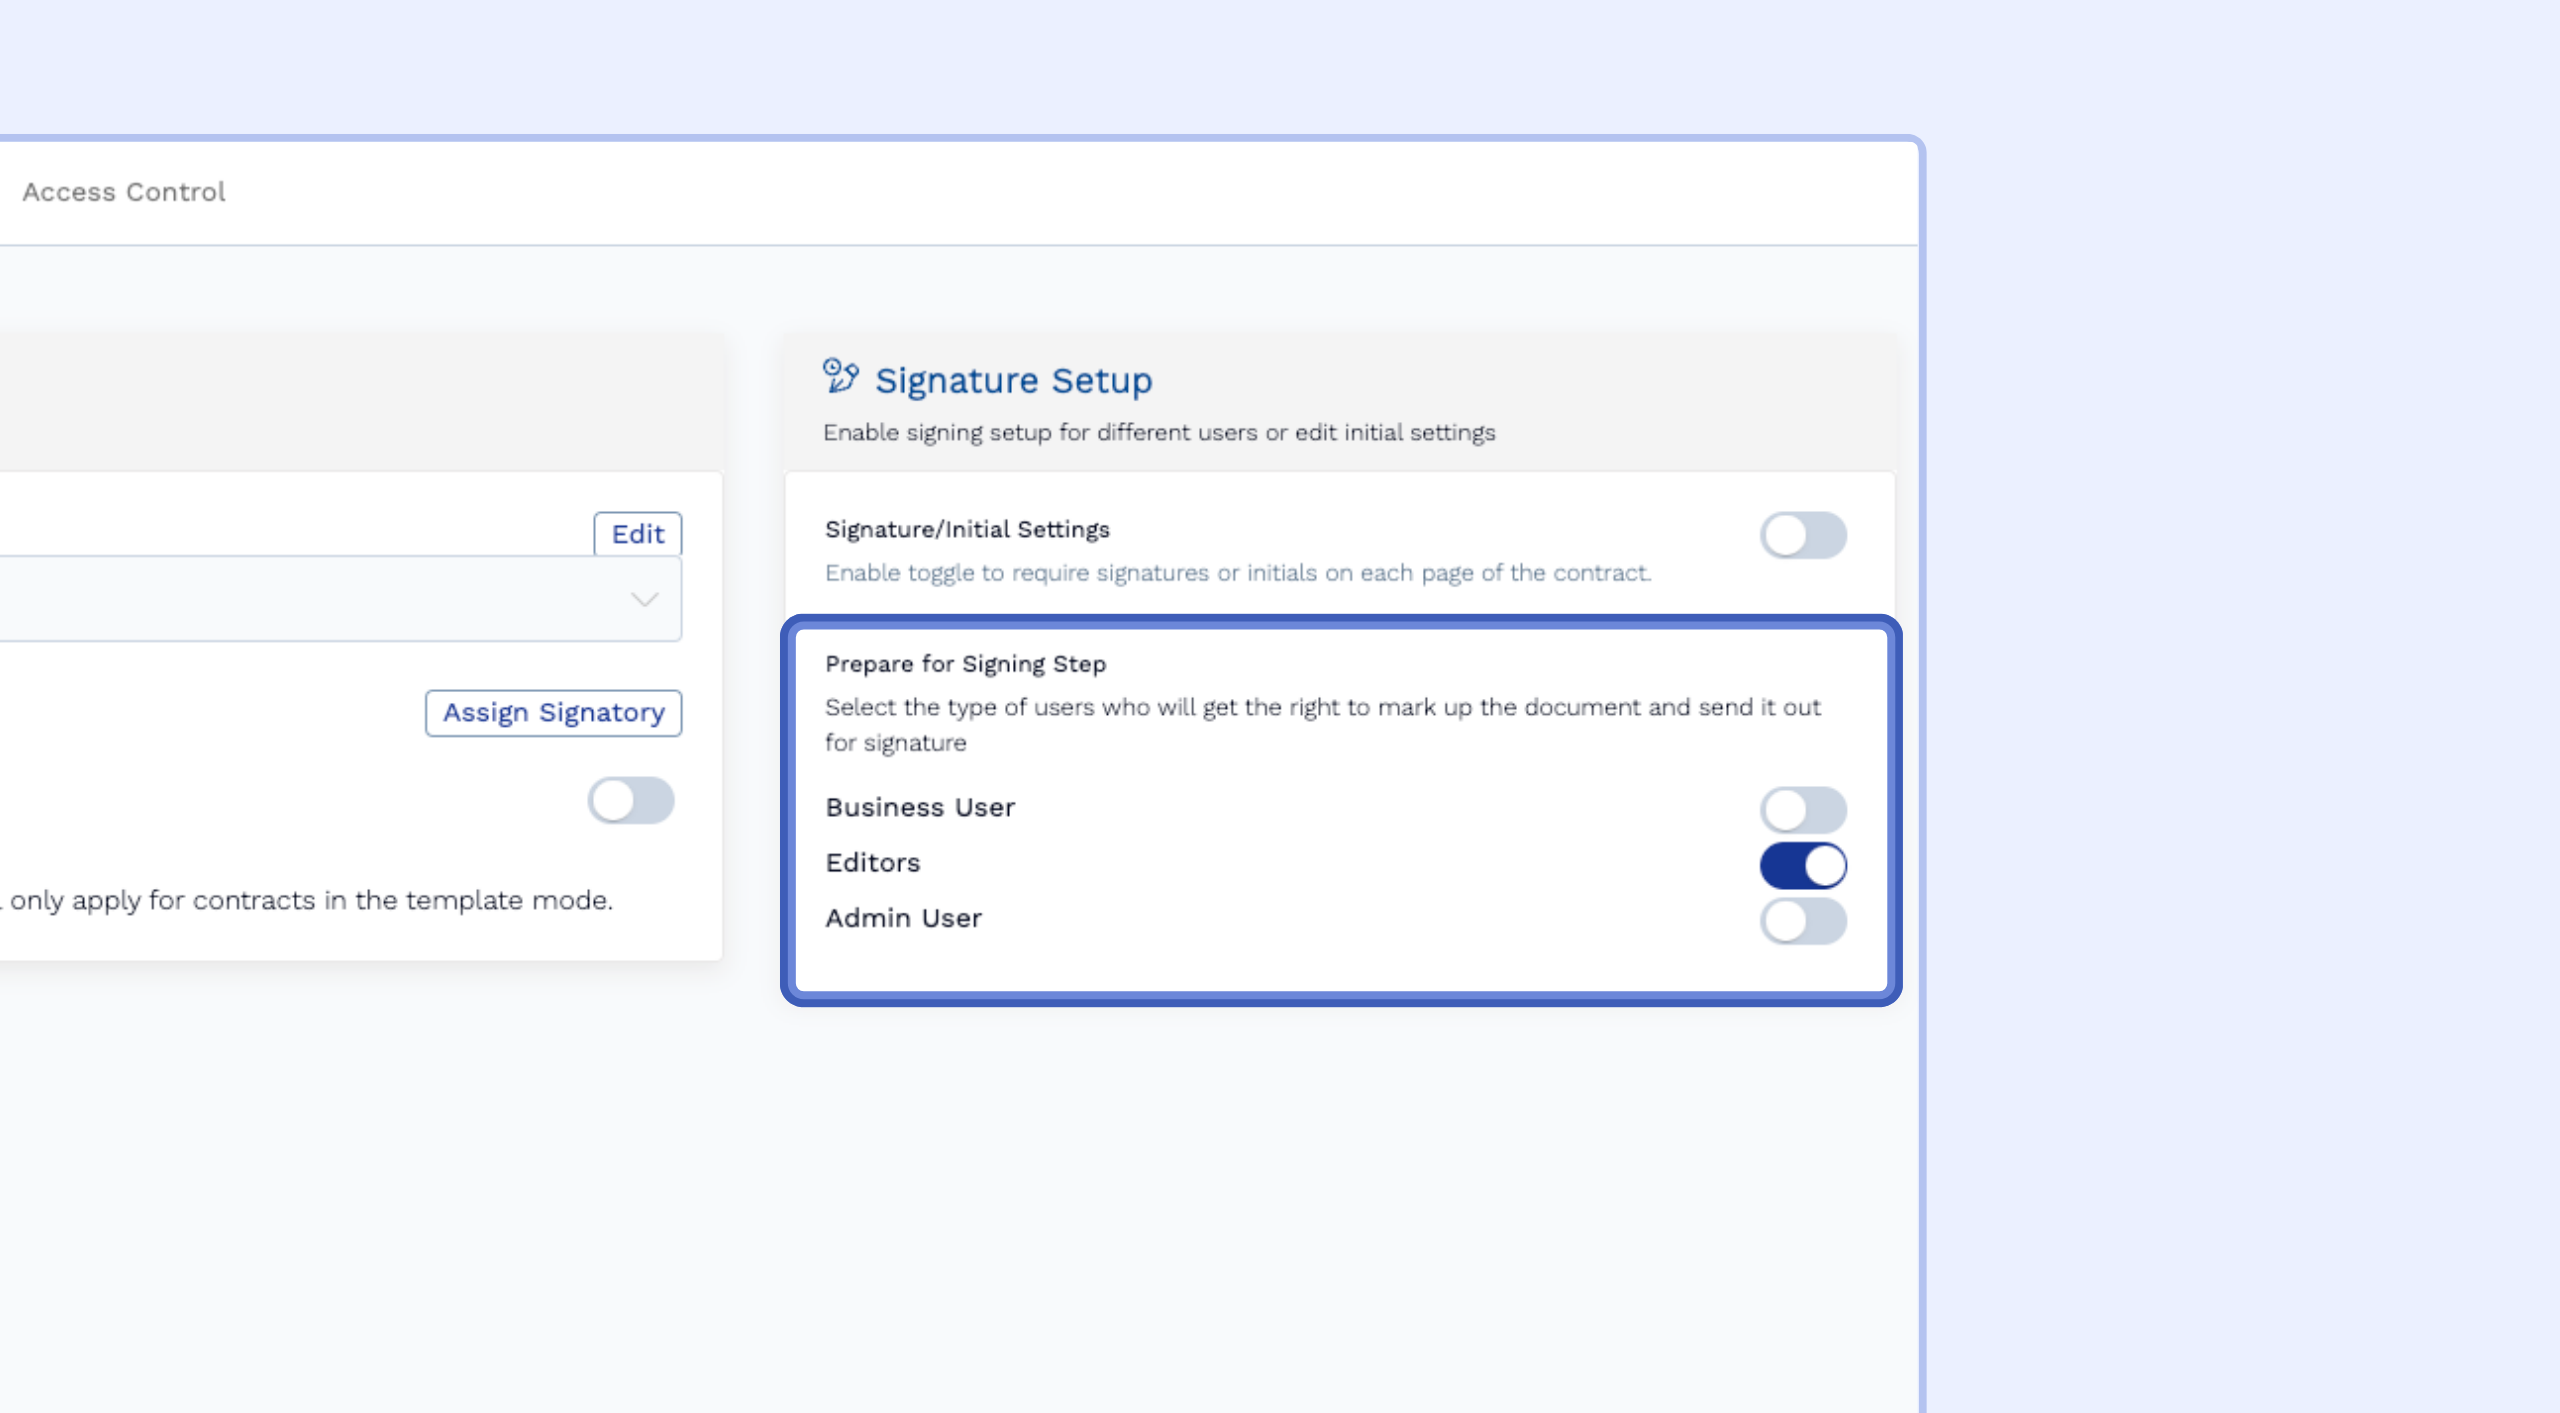Click the Signature Setup heading
The image size is (2560, 1413).
click(x=1013, y=381)
